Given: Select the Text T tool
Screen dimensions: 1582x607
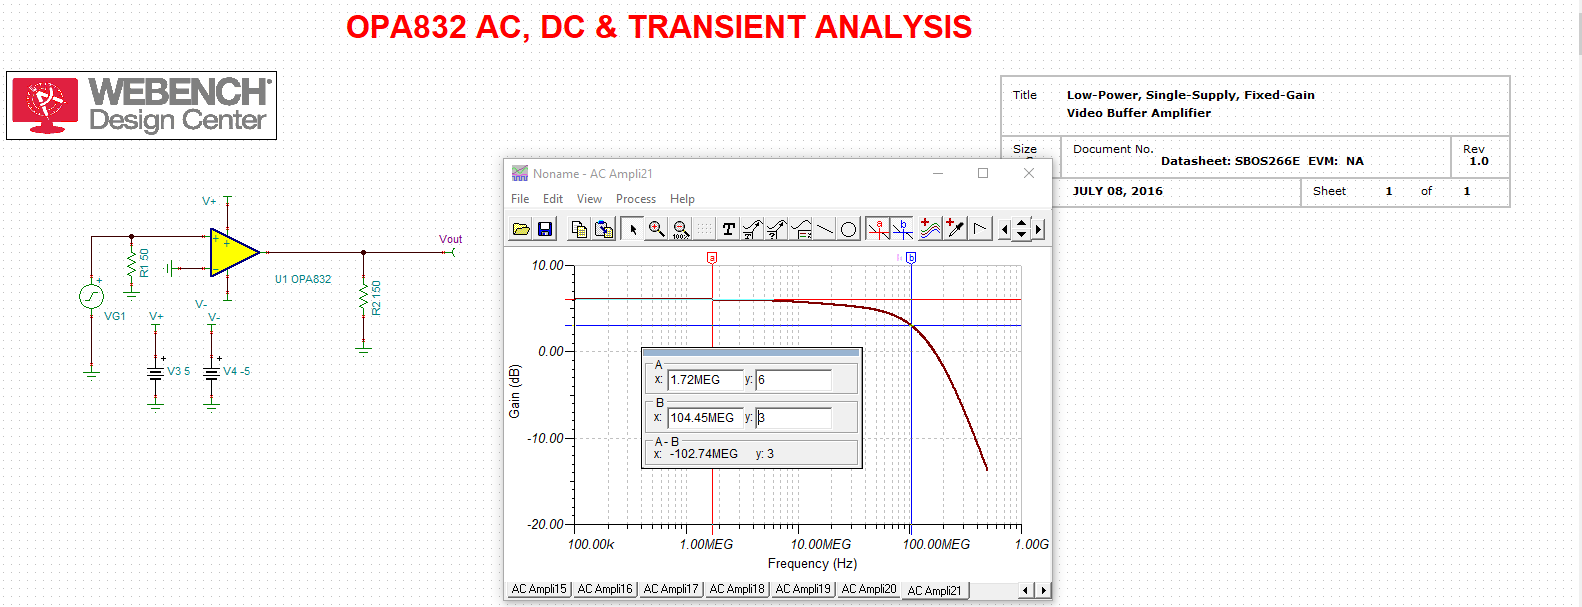Looking at the screenshot, I should 729,229.
